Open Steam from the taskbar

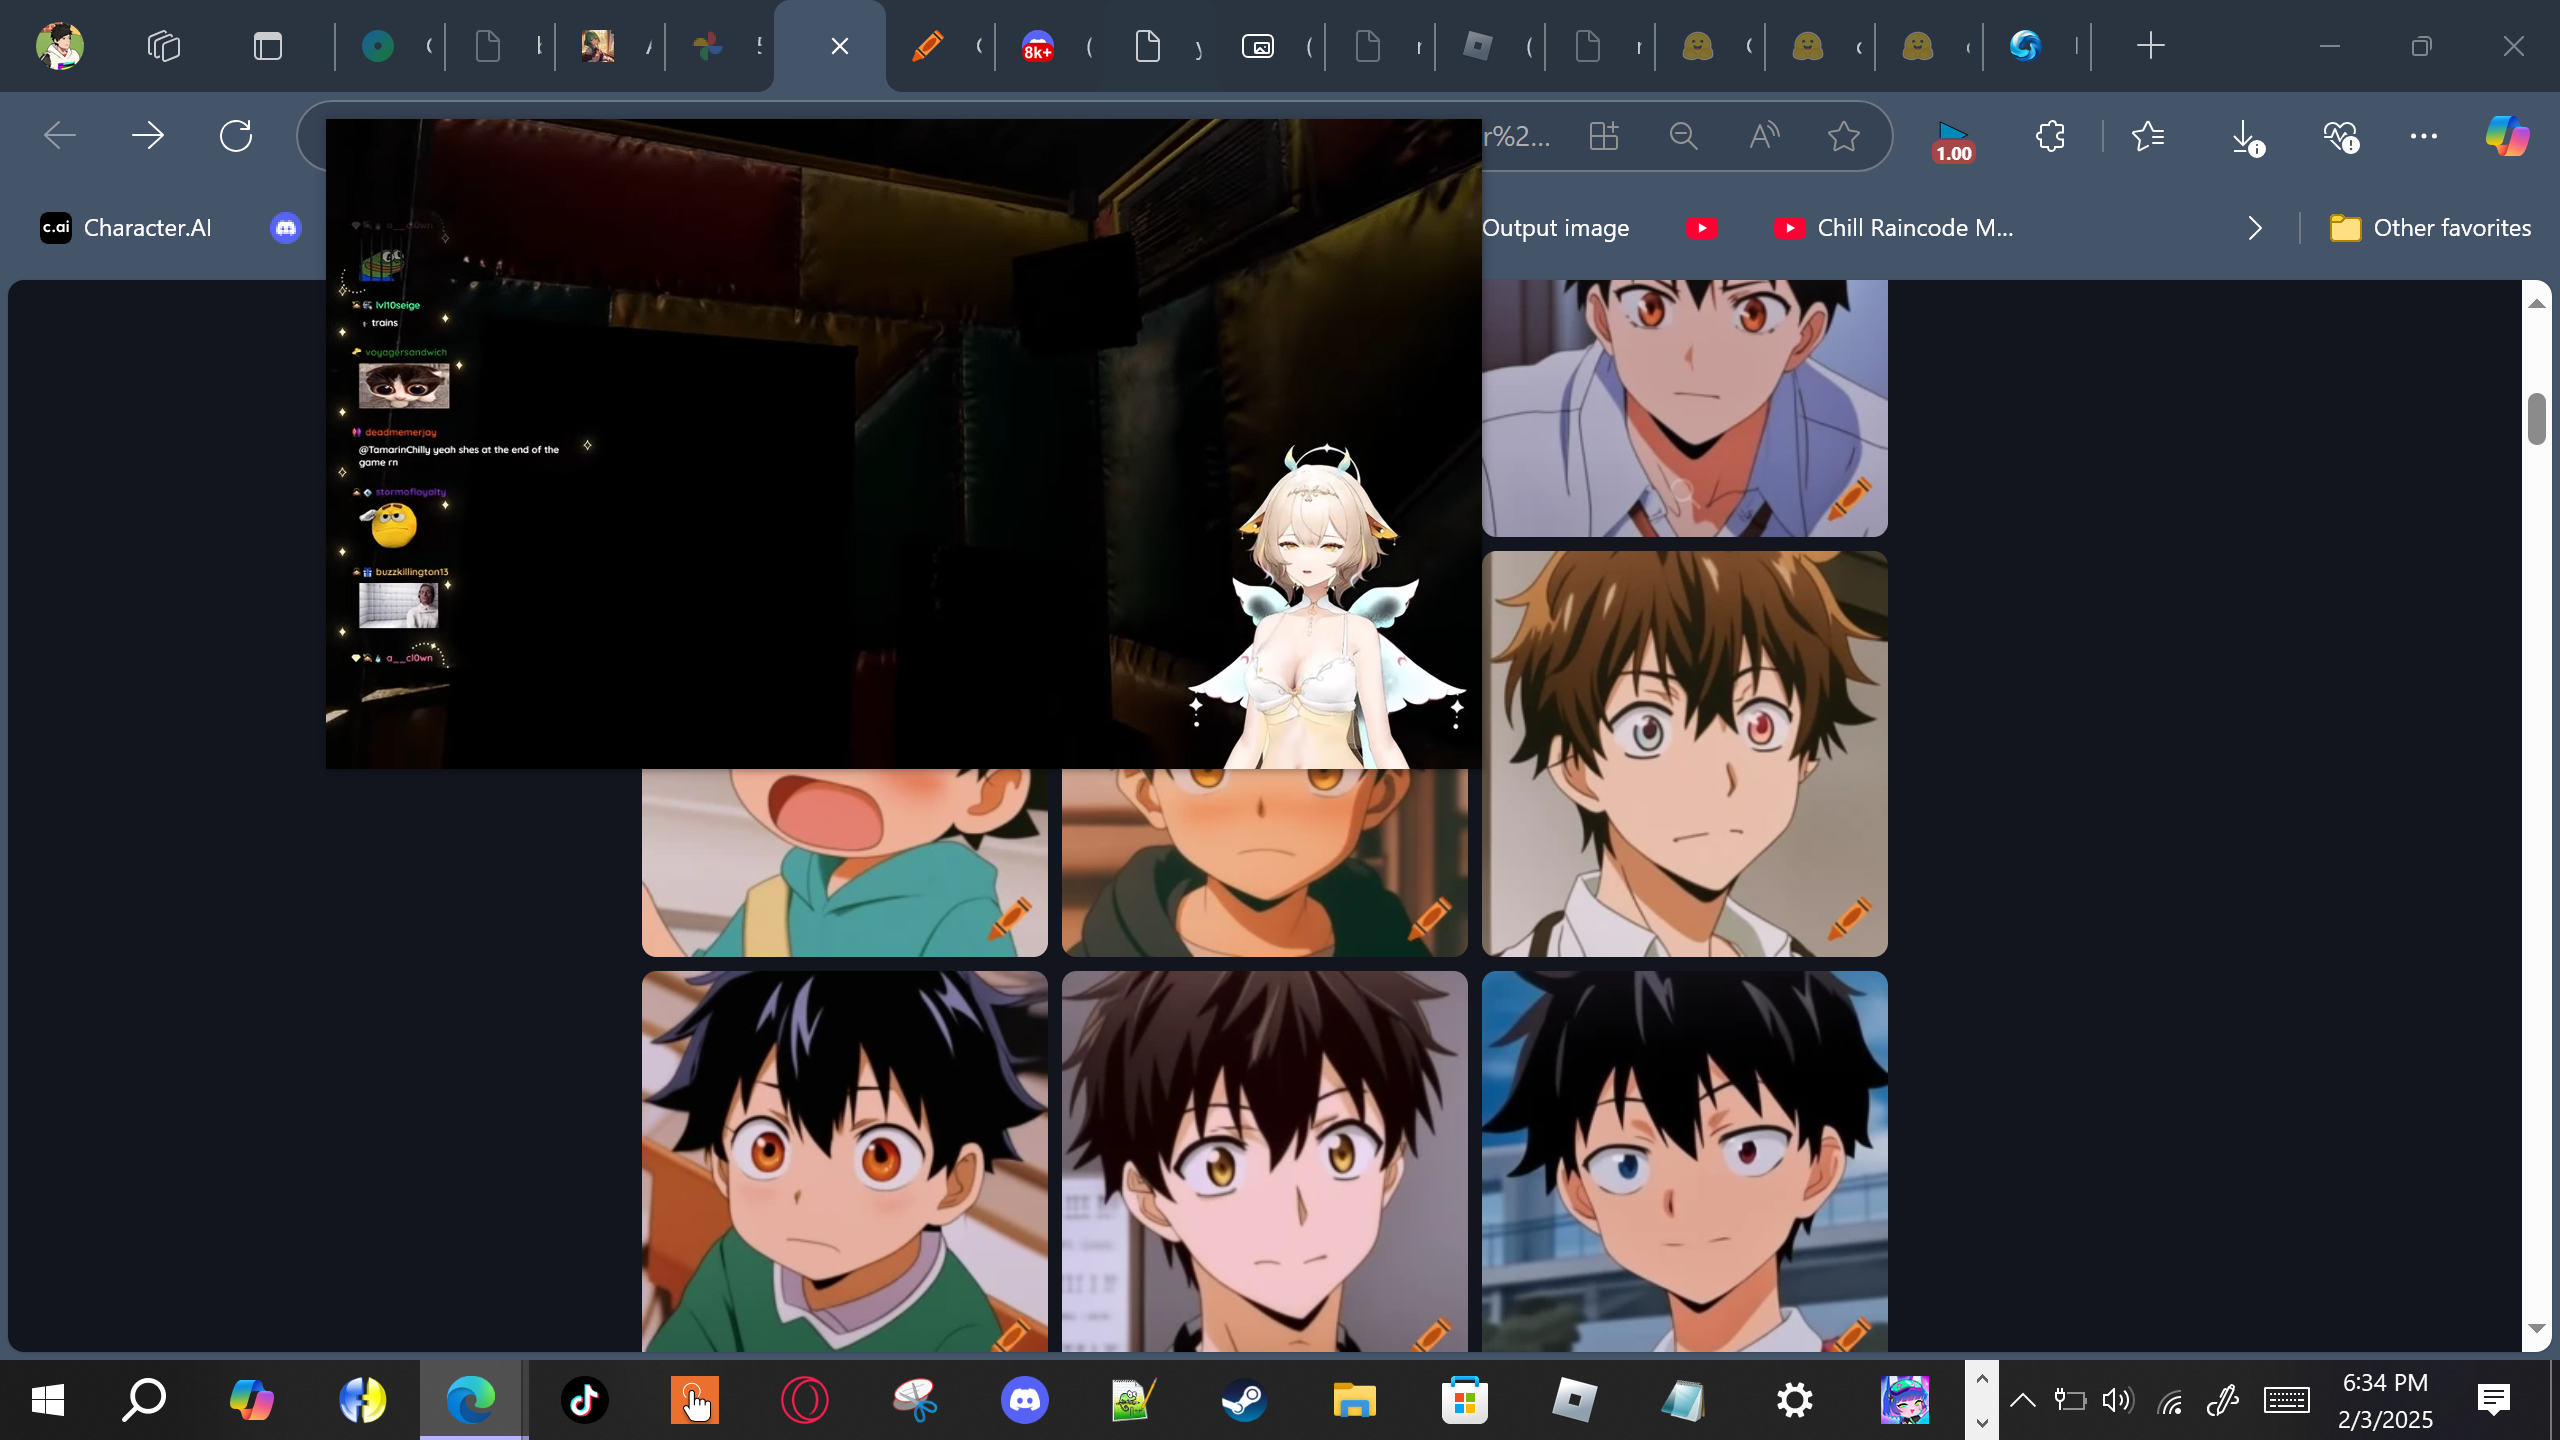pyautogui.click(x=1245, y=1400)
